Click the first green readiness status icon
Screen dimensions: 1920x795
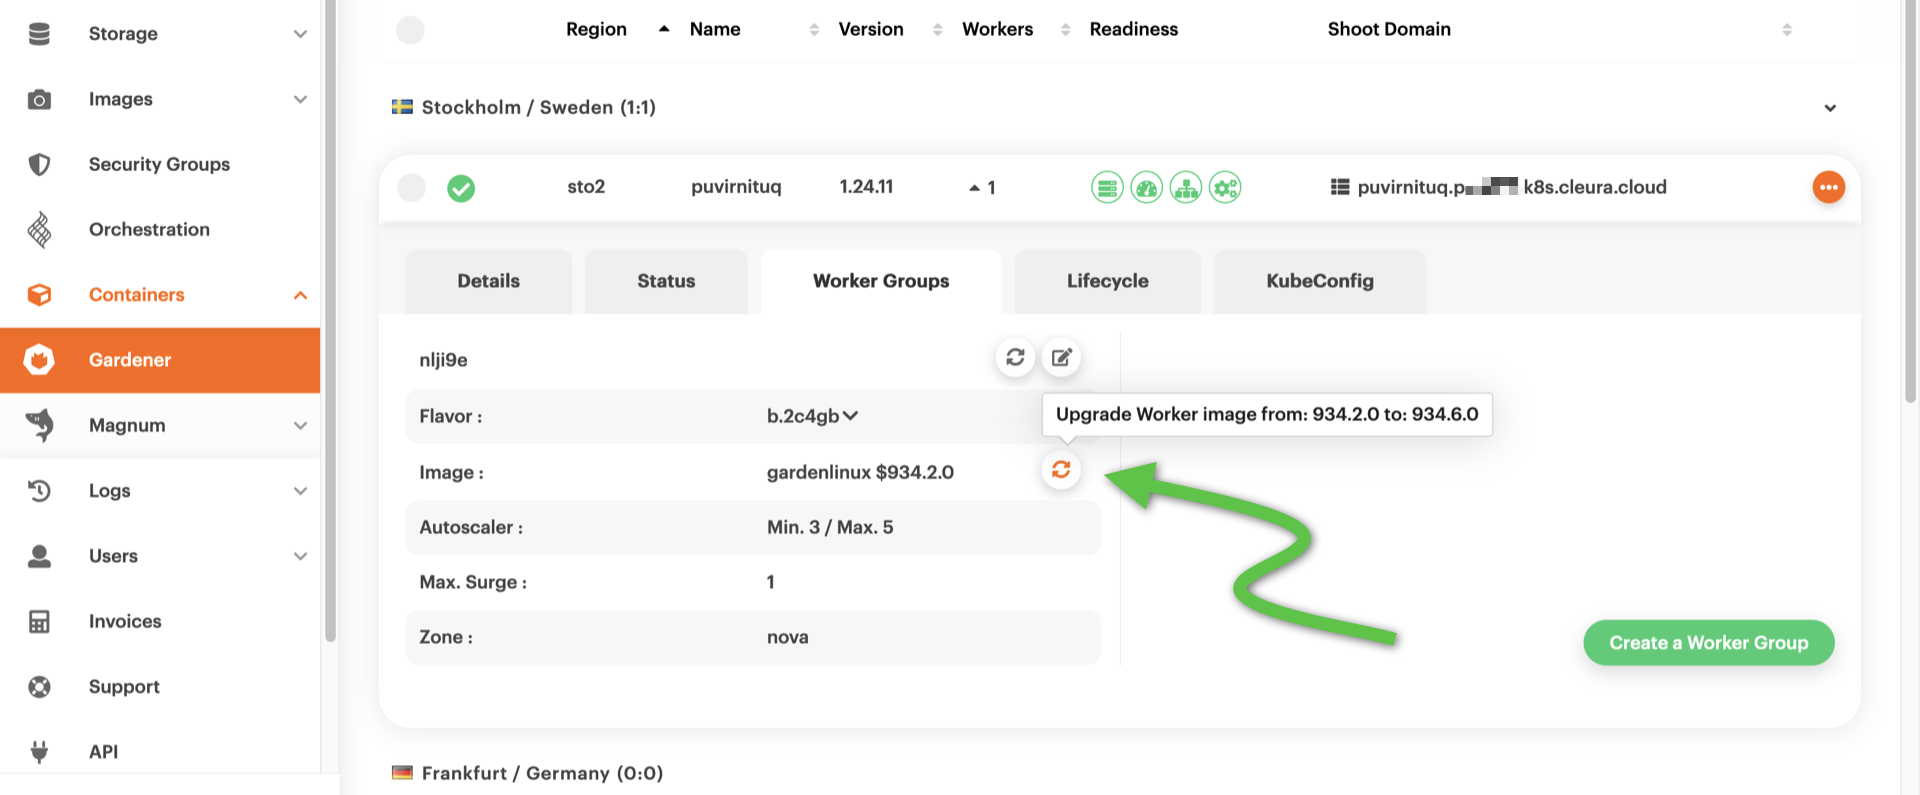pos(1106,187)
